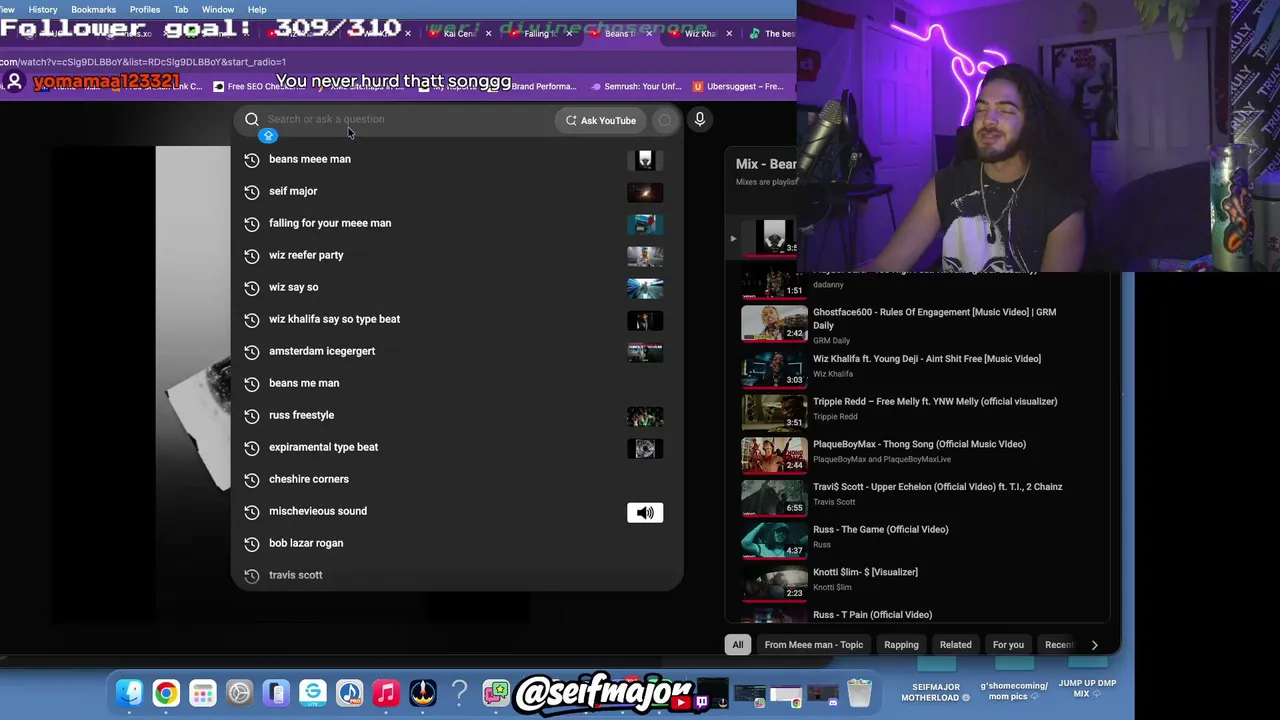Choose 'bob lazar rogan' from suggestions
This screenshot has width=1280, height=720.
[x=457, y=543]
